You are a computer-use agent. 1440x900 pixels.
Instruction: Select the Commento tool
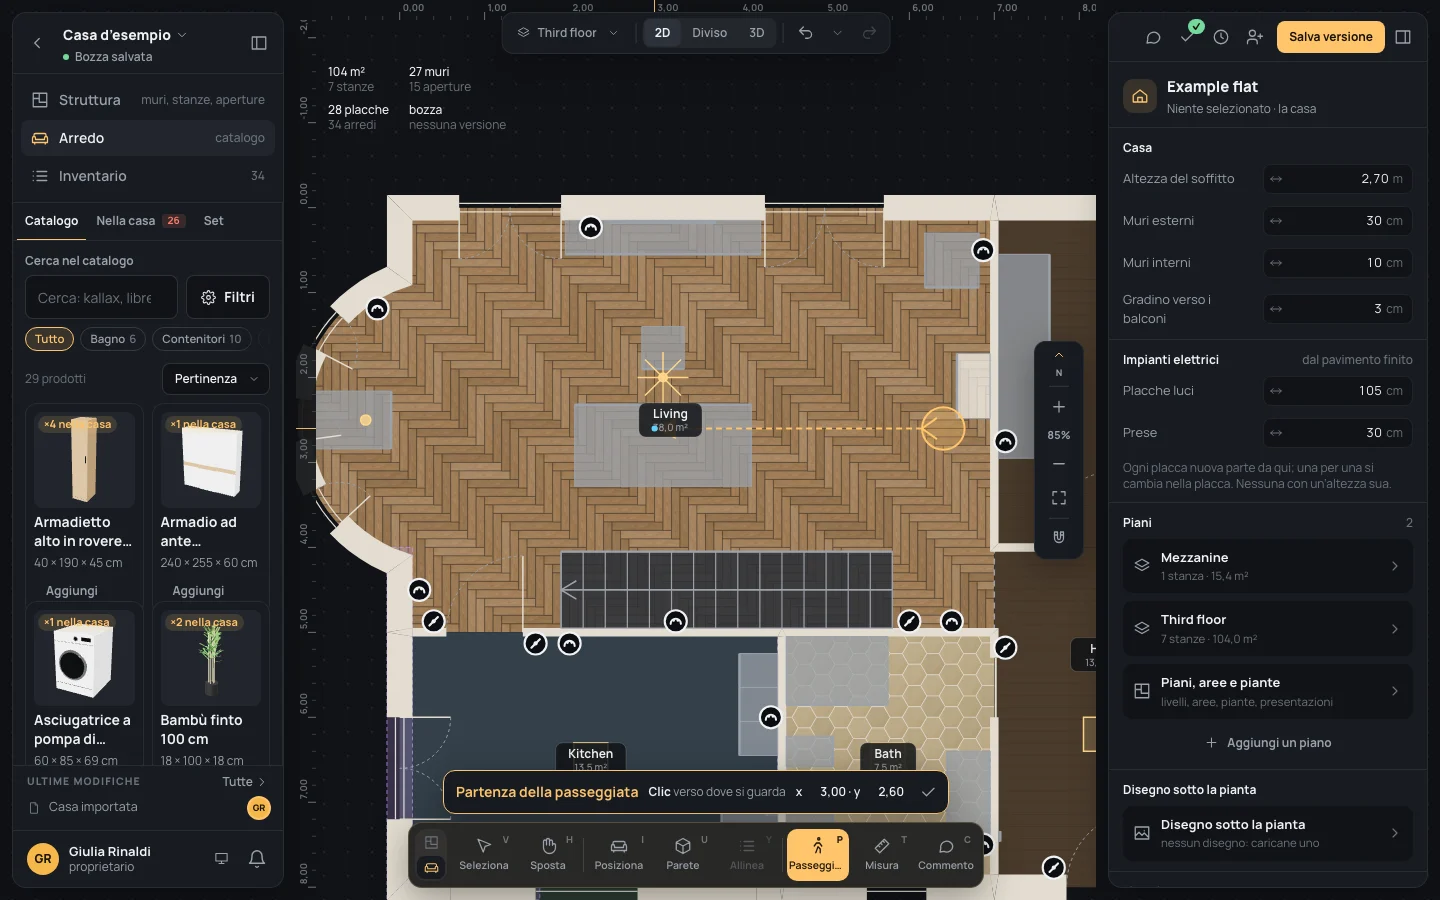[x=946, y=854]
